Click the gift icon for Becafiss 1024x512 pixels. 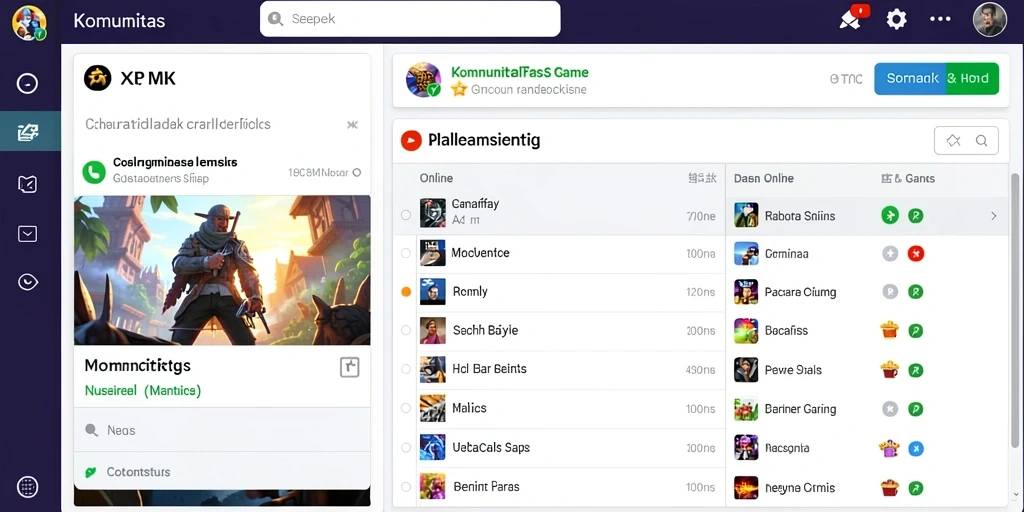(x=889, y=330)
